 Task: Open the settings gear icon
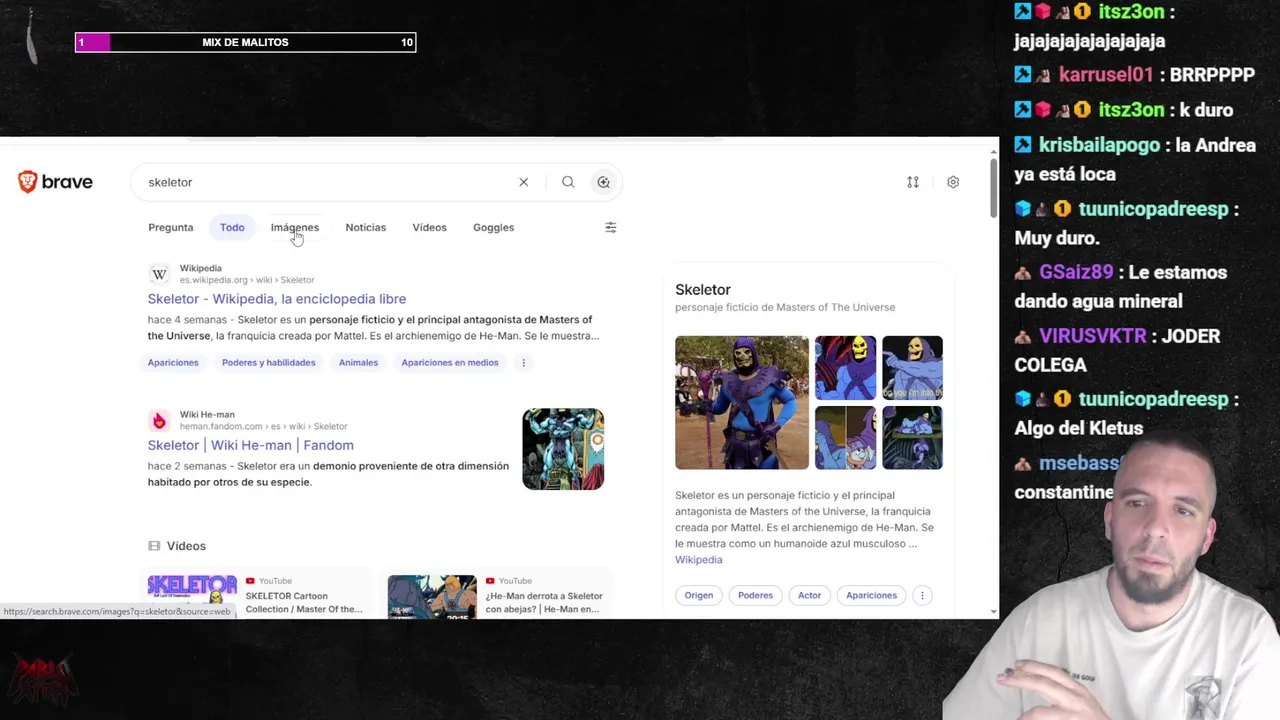953,182
